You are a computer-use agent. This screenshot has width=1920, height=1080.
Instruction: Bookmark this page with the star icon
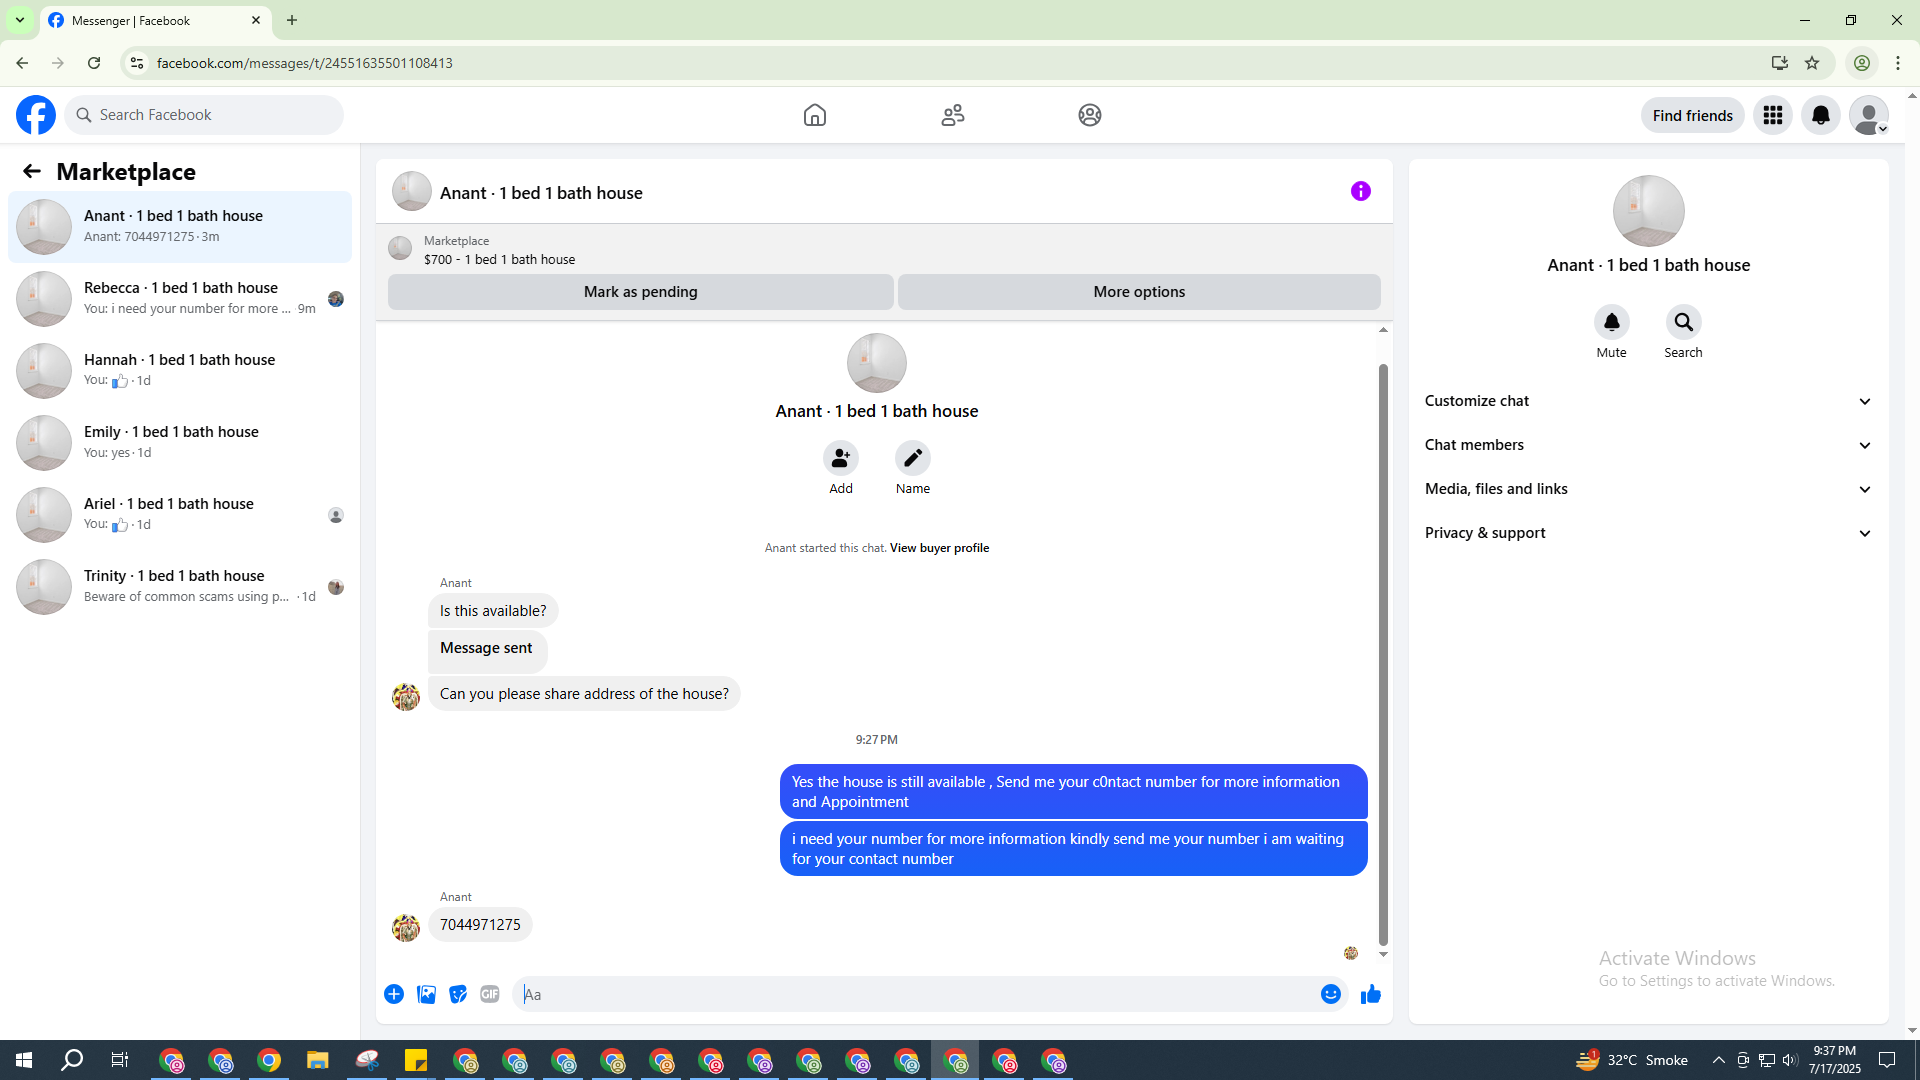click(1812, 63)
